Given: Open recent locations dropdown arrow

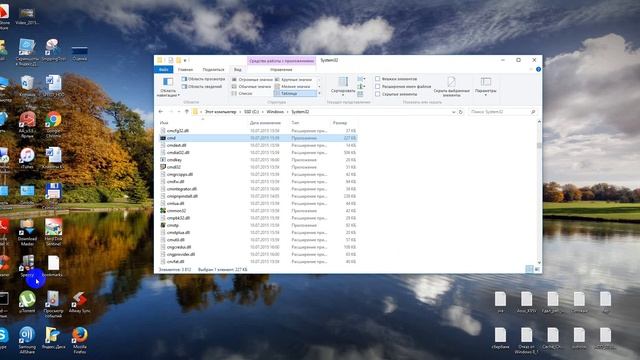Looking at the screenshot, I should 179,111.
